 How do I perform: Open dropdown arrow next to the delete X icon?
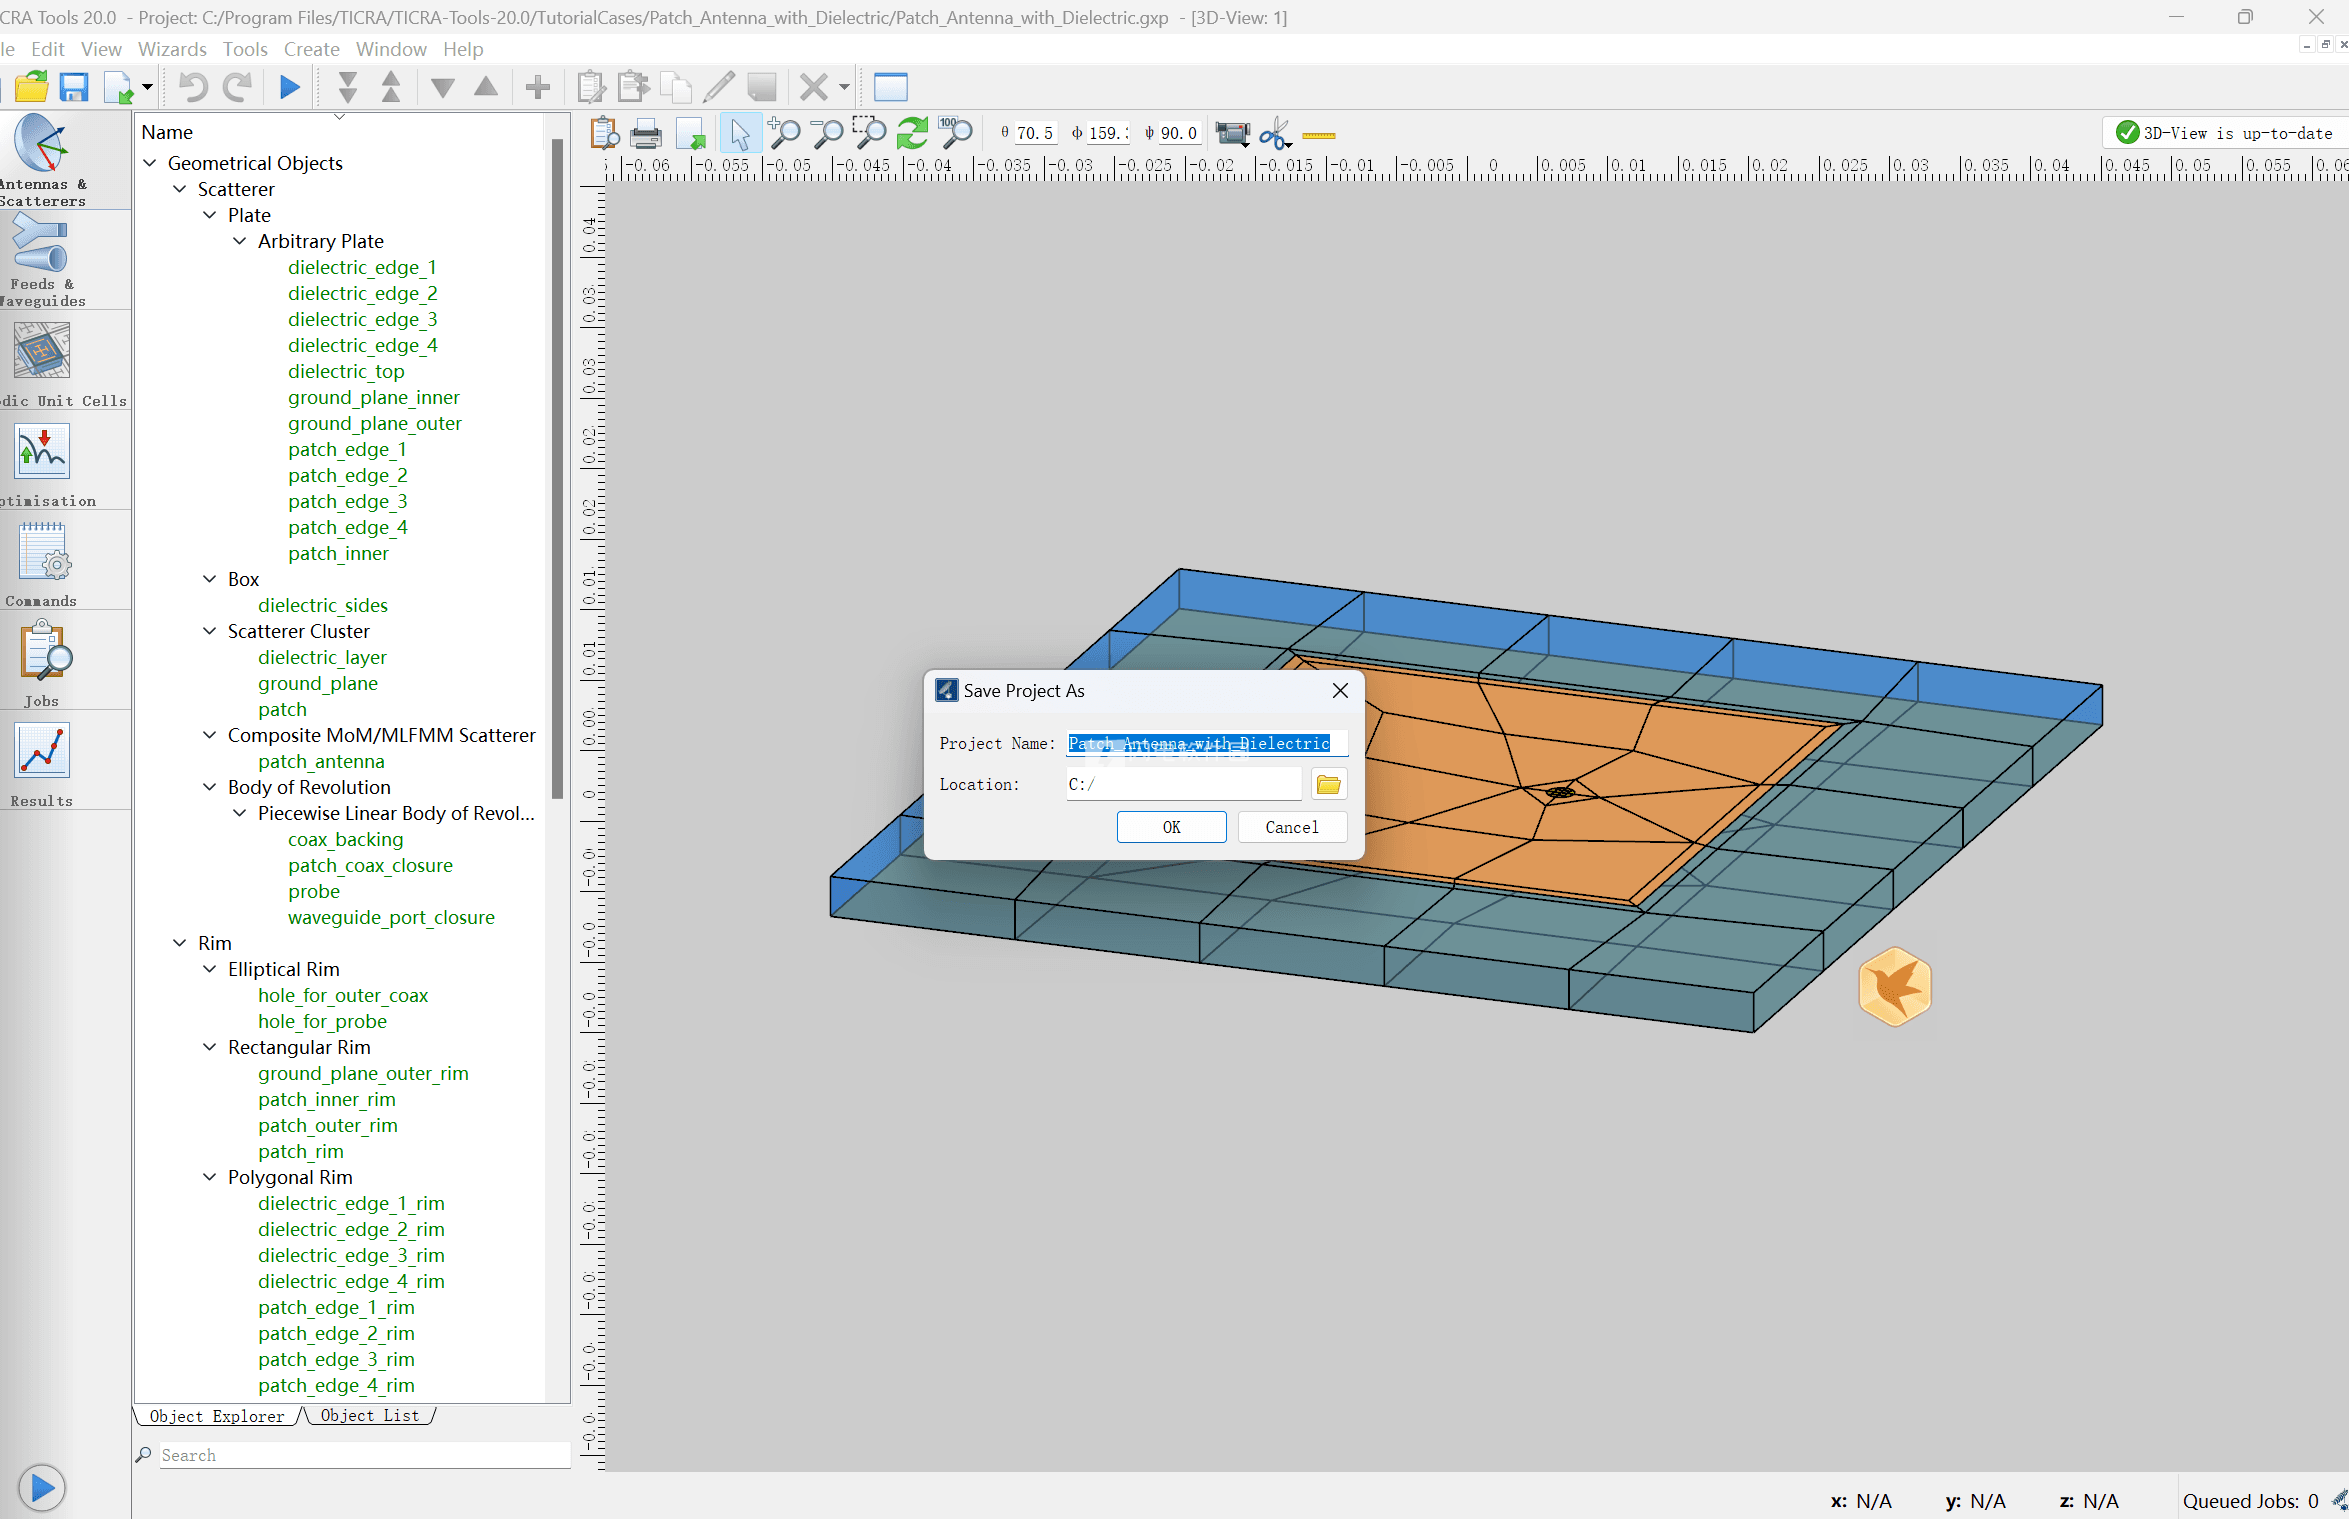(x=844, y=88)
